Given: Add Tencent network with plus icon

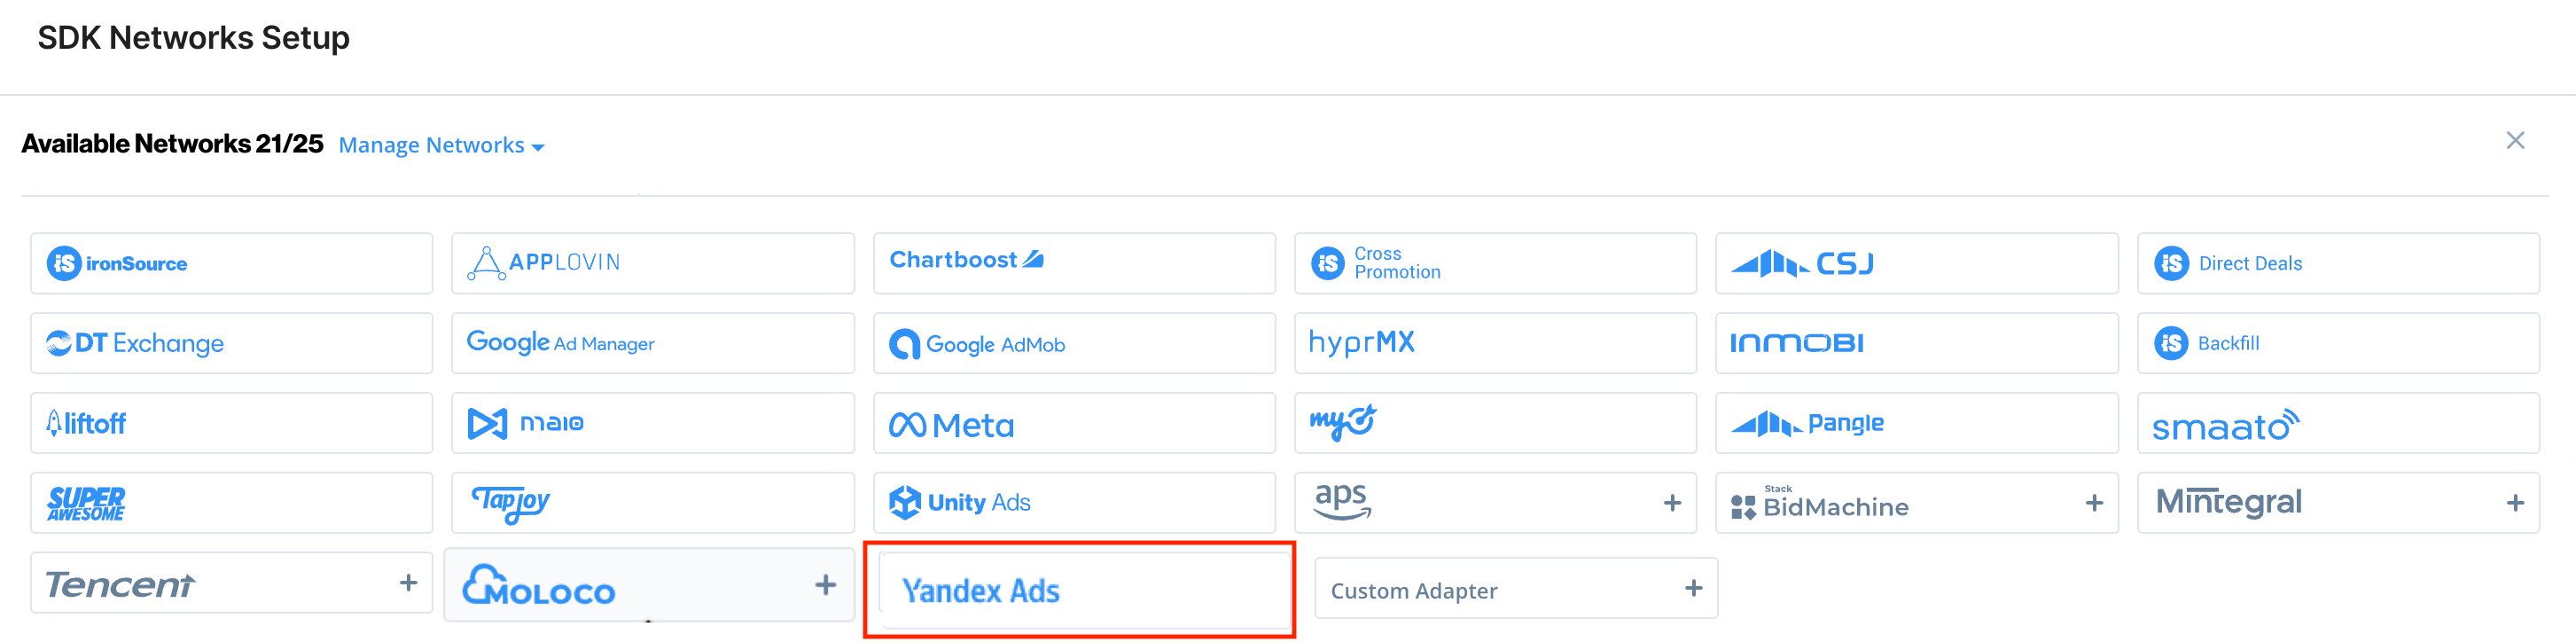Looking at the screenshot, I should point(408,583).
